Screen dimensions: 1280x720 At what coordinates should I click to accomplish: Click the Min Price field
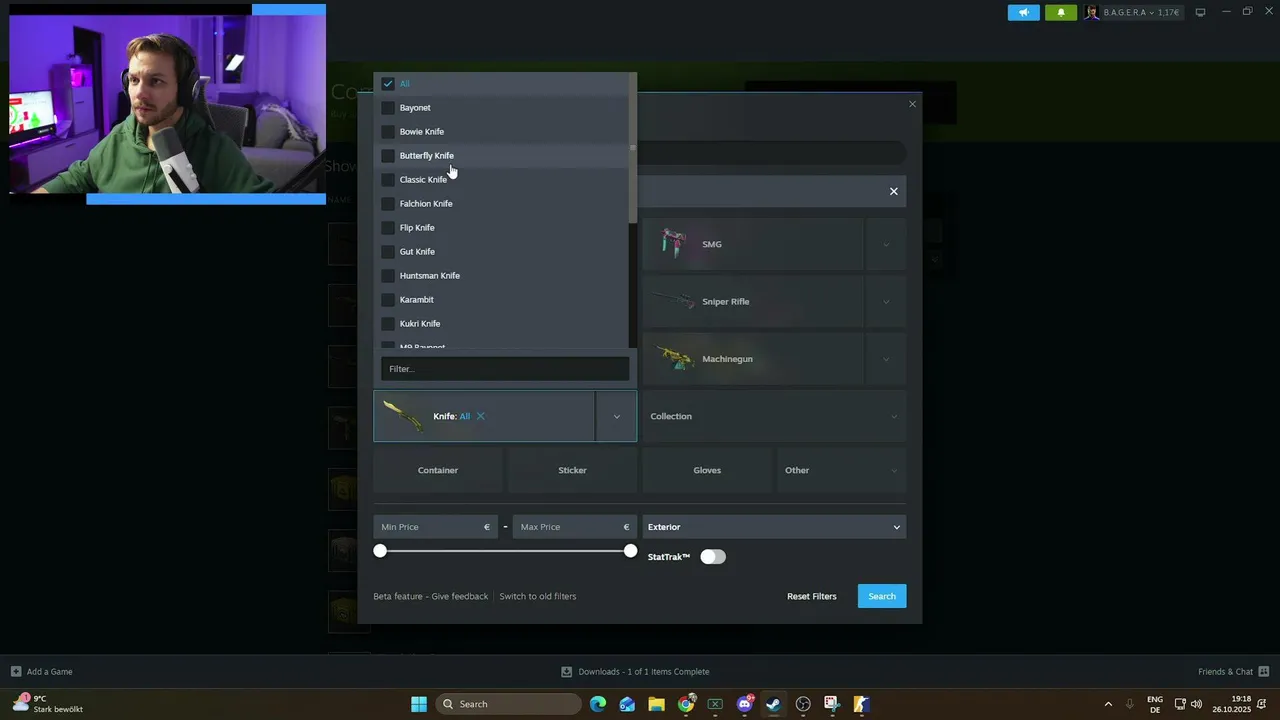(435, 527)
